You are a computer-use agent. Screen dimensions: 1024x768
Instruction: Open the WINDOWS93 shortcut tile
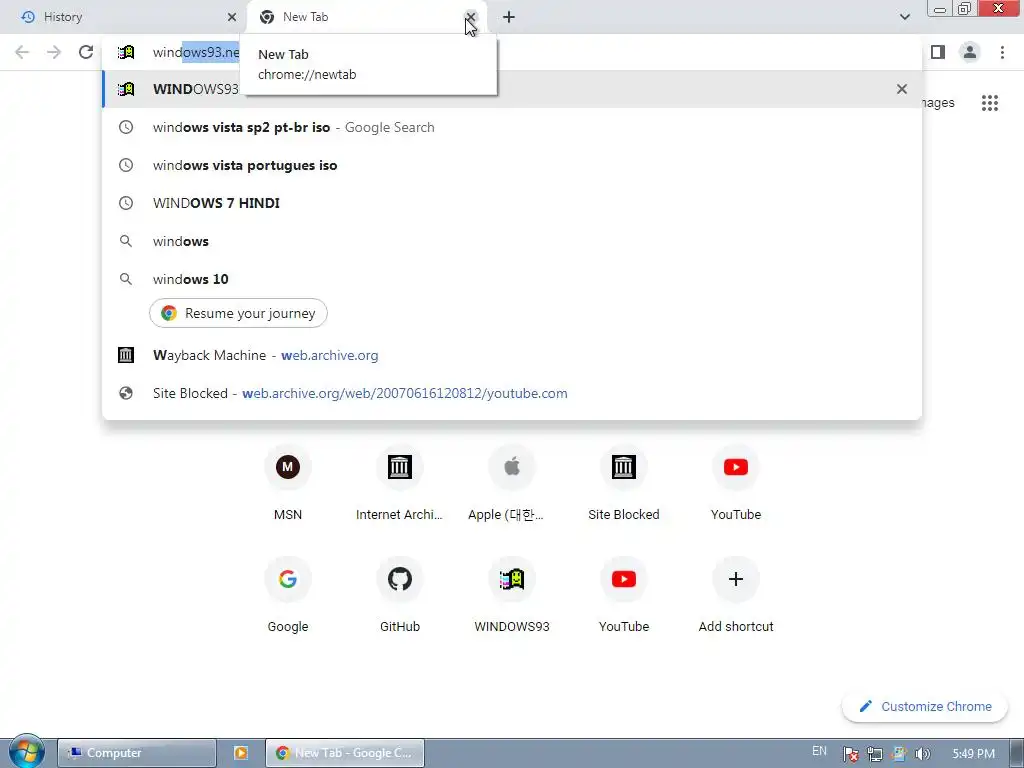coord(512,596)
